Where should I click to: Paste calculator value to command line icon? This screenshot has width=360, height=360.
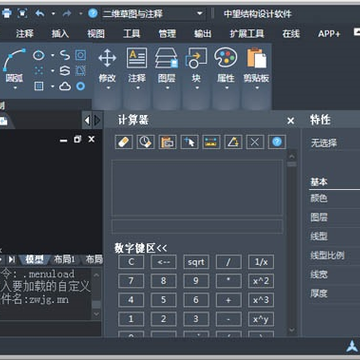click(x=167, y=142)
